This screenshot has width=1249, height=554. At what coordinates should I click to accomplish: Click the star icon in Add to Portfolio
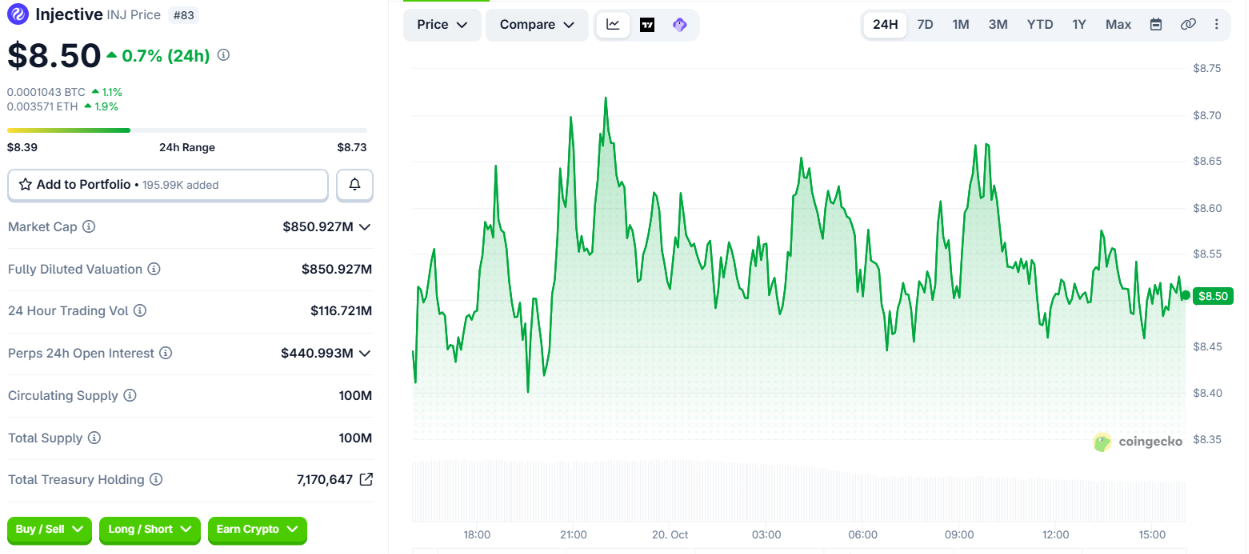coord(25,185)
